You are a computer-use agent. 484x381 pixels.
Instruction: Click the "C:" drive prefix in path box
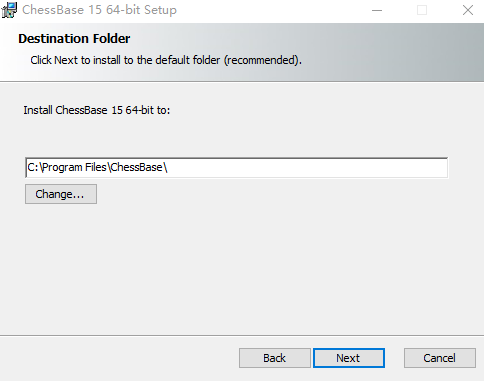33,167
